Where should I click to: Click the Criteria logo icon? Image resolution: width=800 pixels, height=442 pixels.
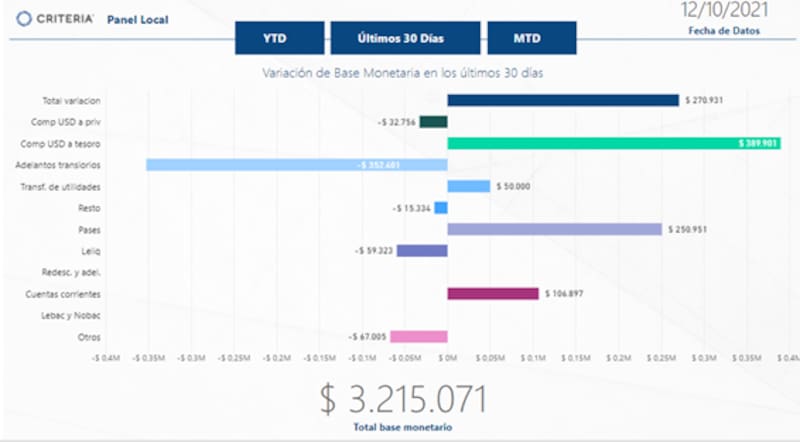tap(23, 19)
